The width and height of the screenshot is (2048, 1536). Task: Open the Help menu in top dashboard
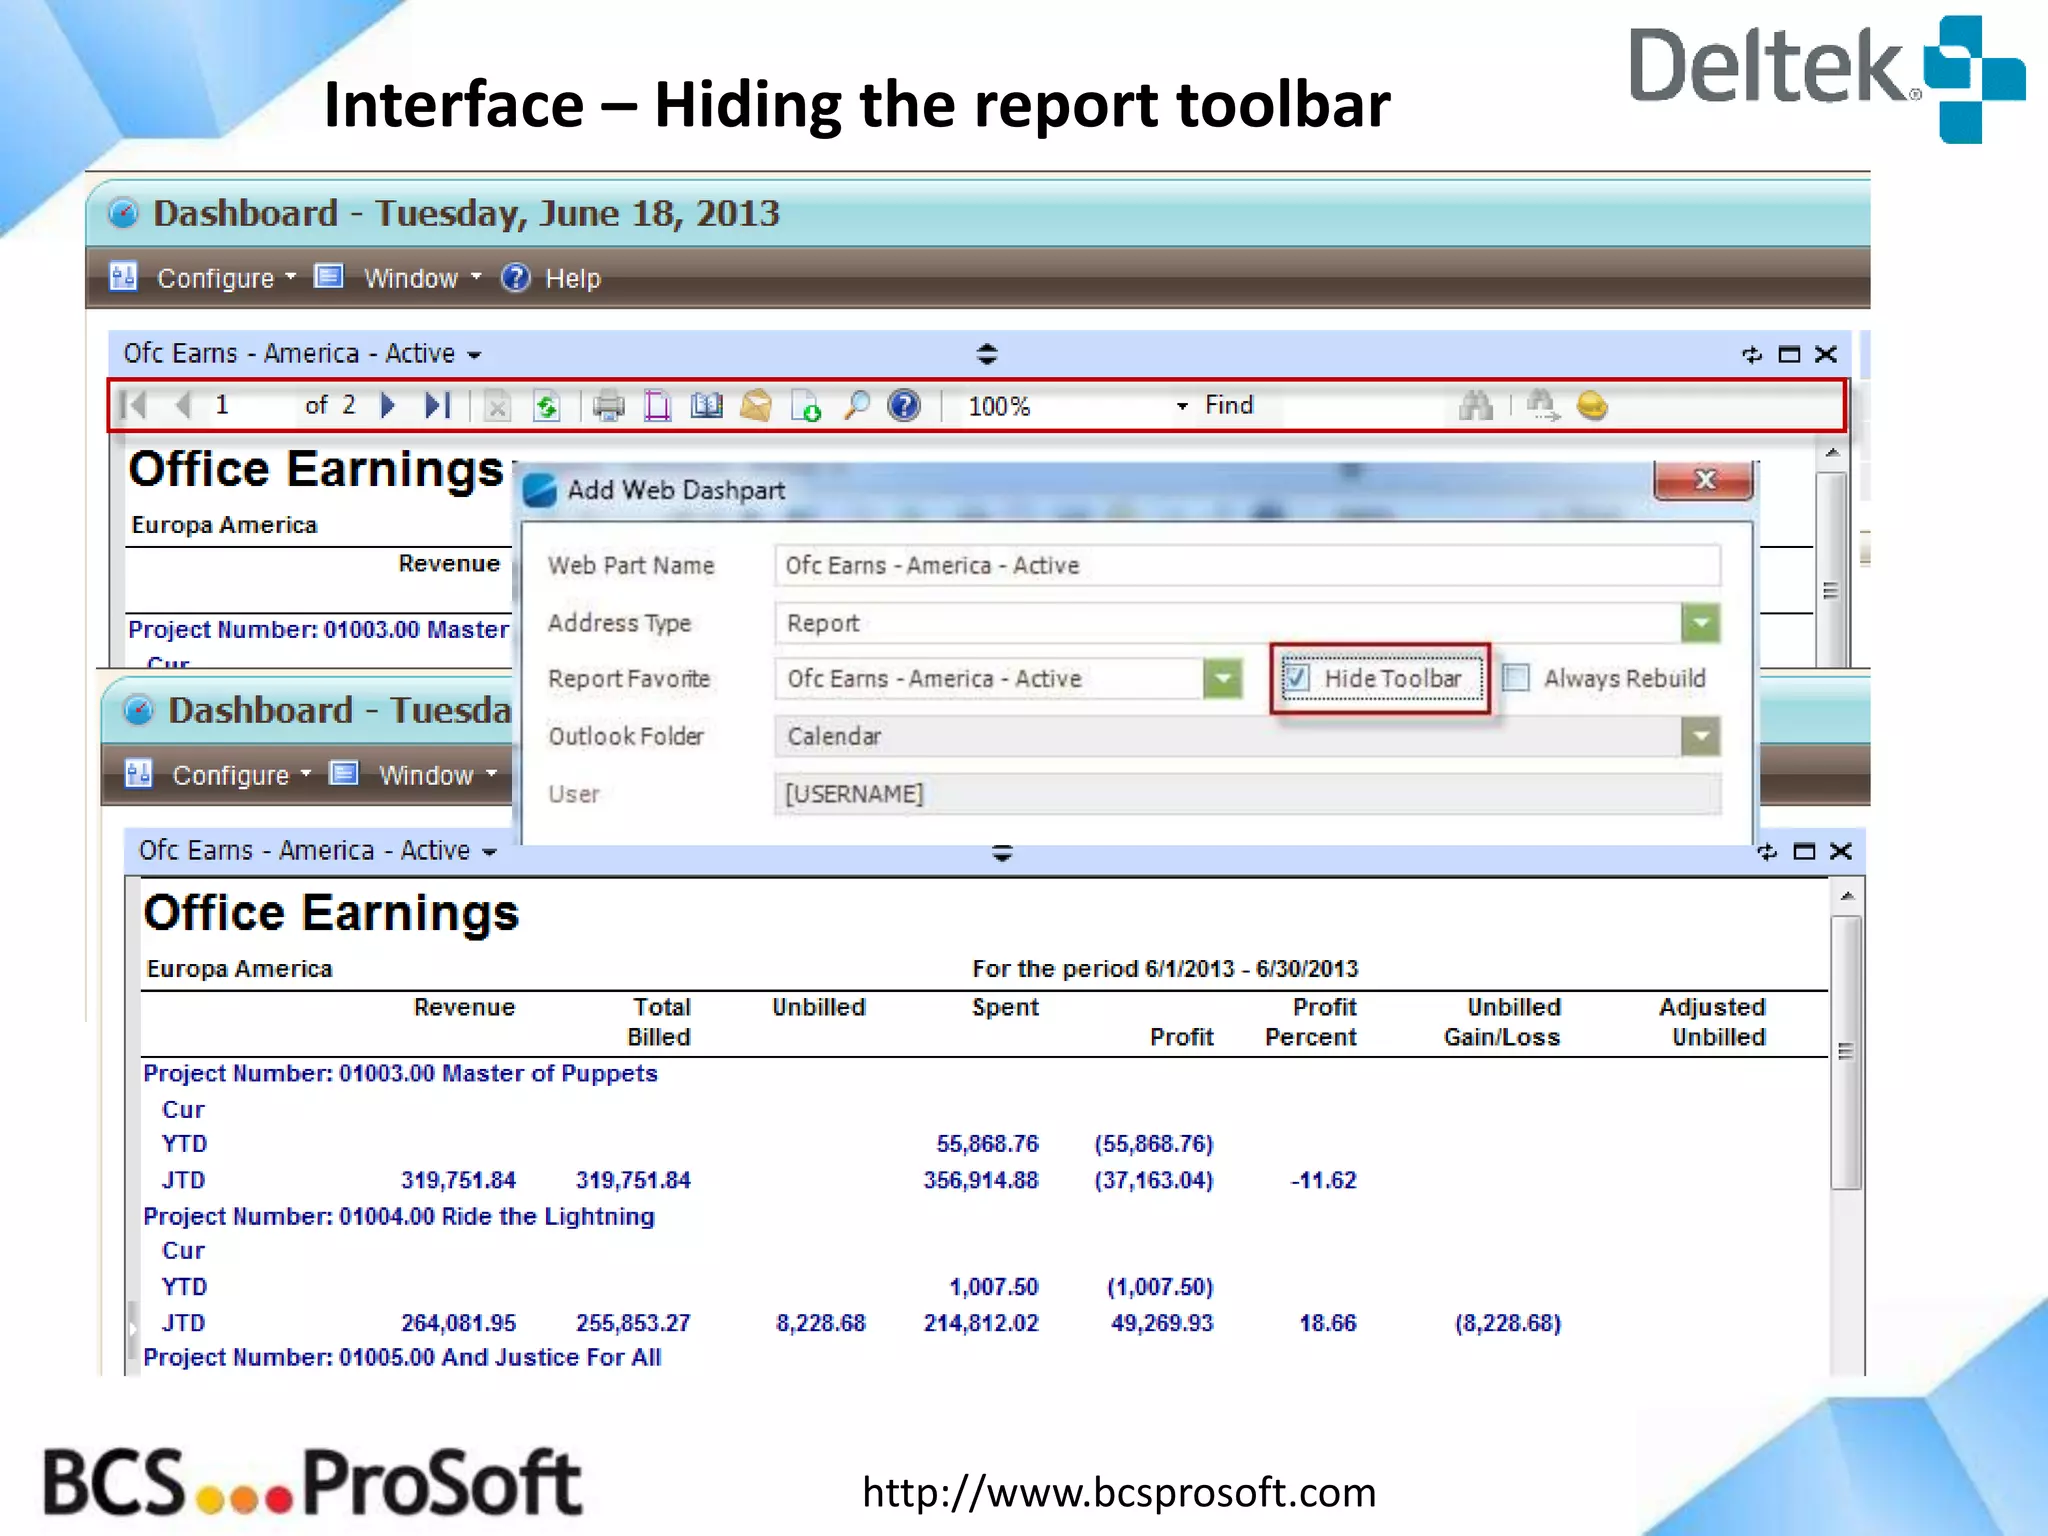(x=573, y=278)
